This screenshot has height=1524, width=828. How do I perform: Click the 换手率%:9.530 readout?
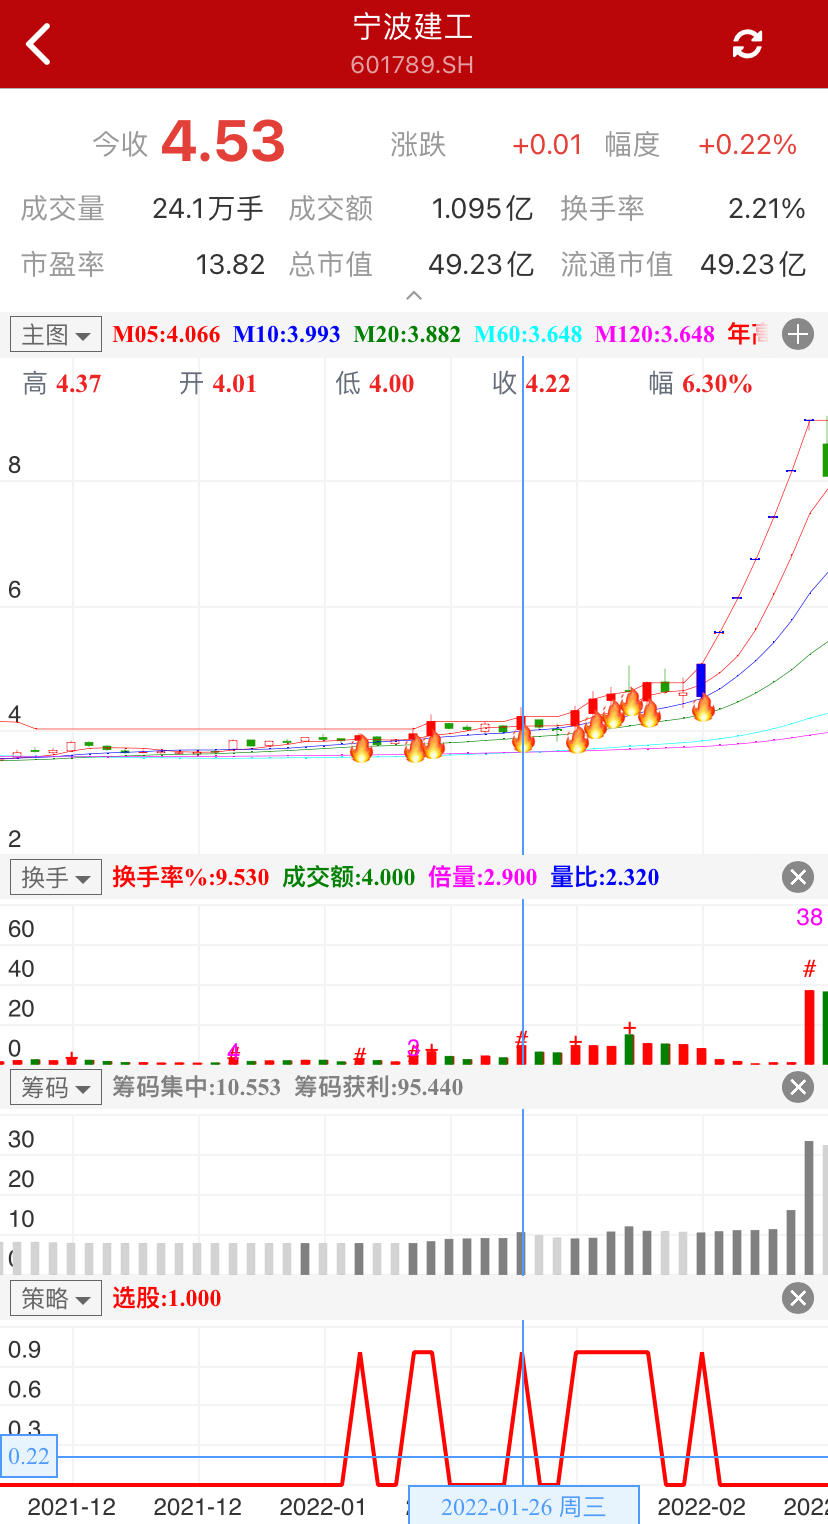[191, 878]
